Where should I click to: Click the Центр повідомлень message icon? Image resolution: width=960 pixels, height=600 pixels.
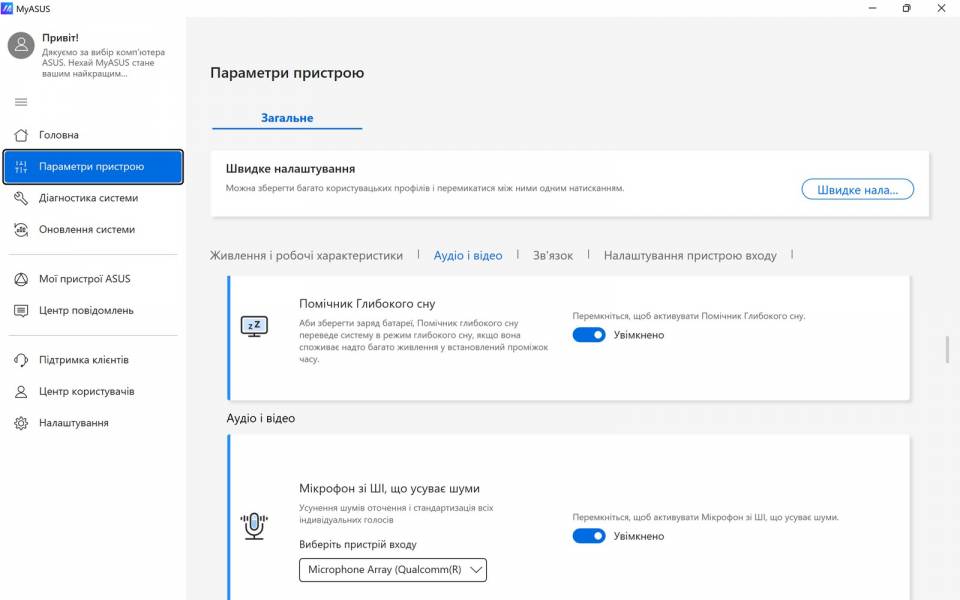click(x=21, y=311)
